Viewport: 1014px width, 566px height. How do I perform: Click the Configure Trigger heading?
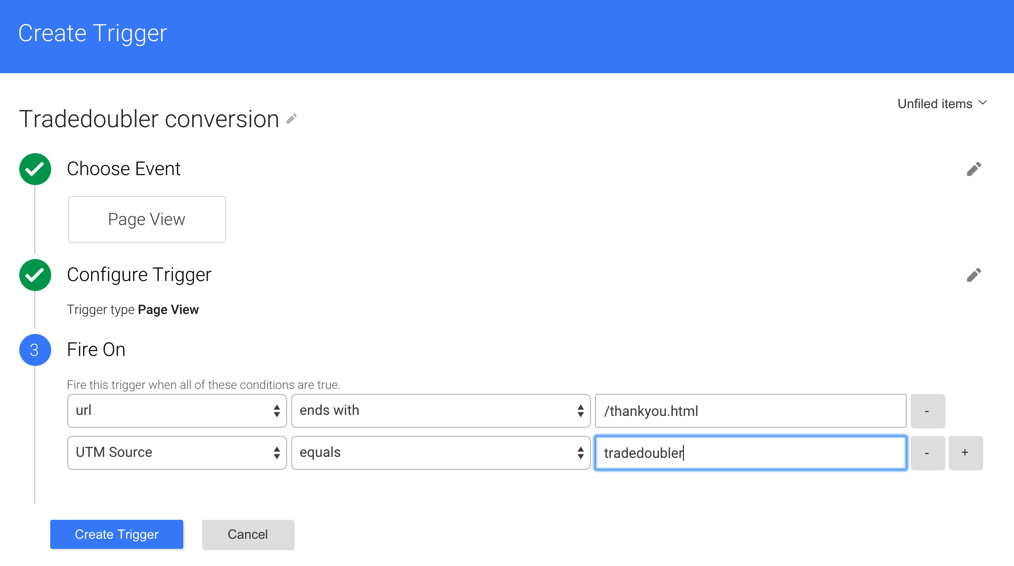tap(139, 275)
